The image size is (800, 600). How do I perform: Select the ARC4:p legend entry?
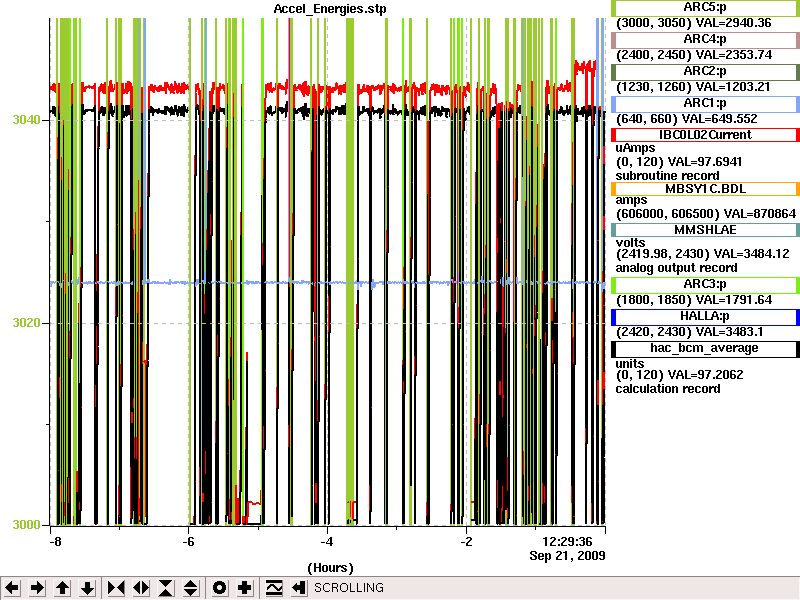click(x=705, y=39)
